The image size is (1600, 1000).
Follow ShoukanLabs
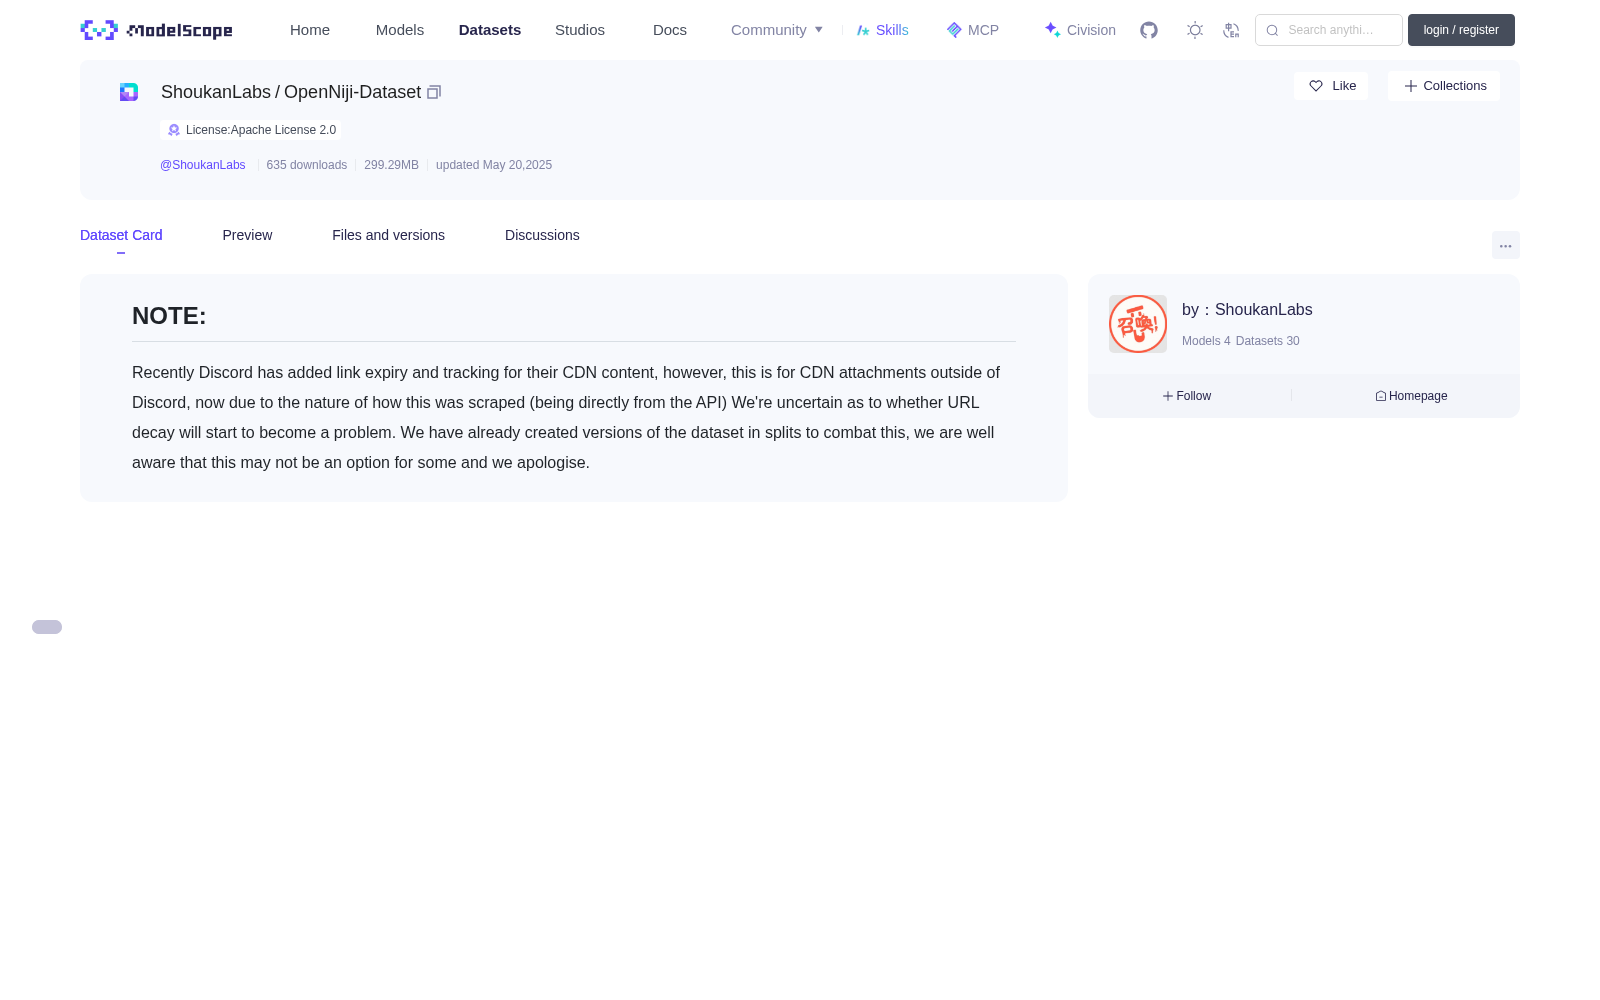click(1187, 396)
